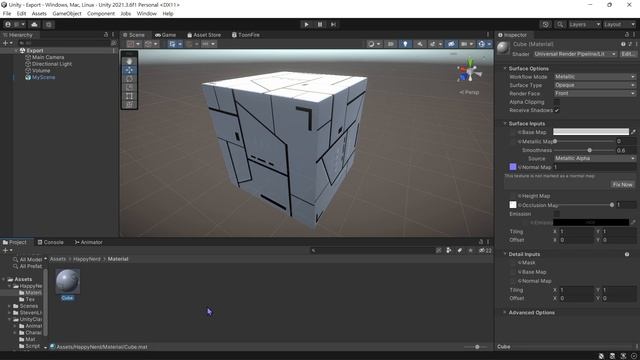Open the Surface Type dropdown
Viewport: 640px width, 360px height.
(595, 85)
